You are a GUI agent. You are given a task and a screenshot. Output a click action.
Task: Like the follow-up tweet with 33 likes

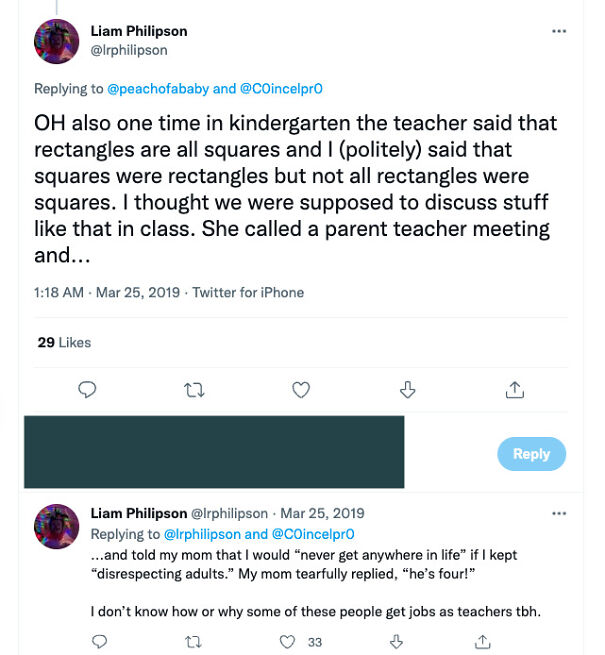[x=289, y=641]
